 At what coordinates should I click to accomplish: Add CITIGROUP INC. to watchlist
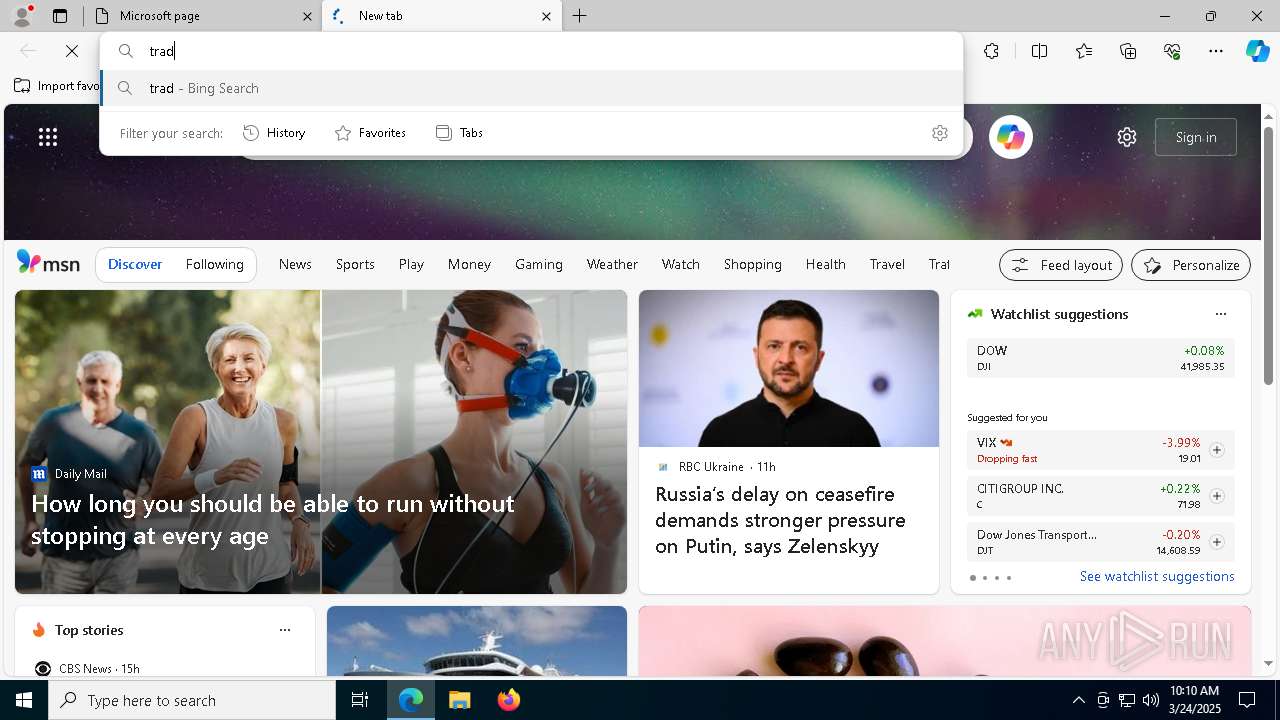[1216, 496]
